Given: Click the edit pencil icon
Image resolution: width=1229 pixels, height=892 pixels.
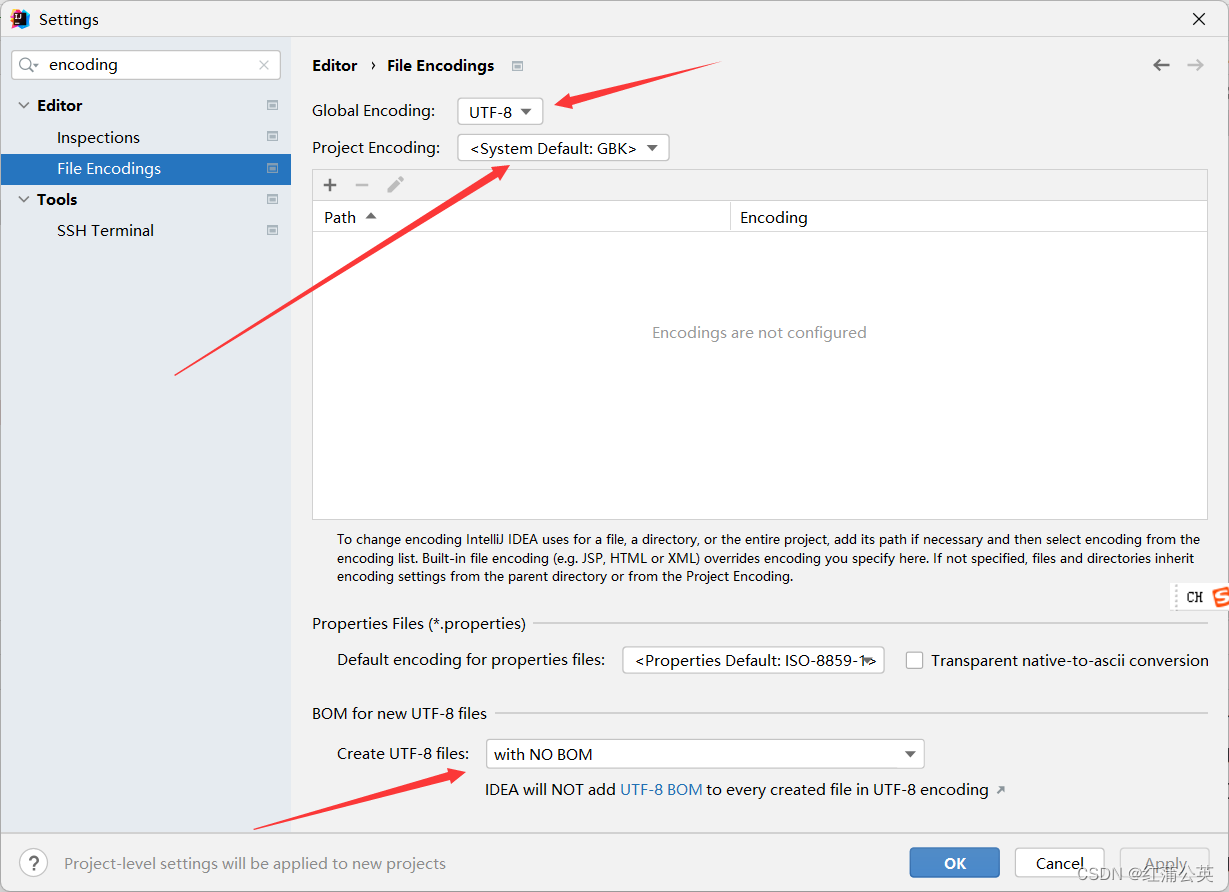Looking at the screenshot, I should click(395, 185).
